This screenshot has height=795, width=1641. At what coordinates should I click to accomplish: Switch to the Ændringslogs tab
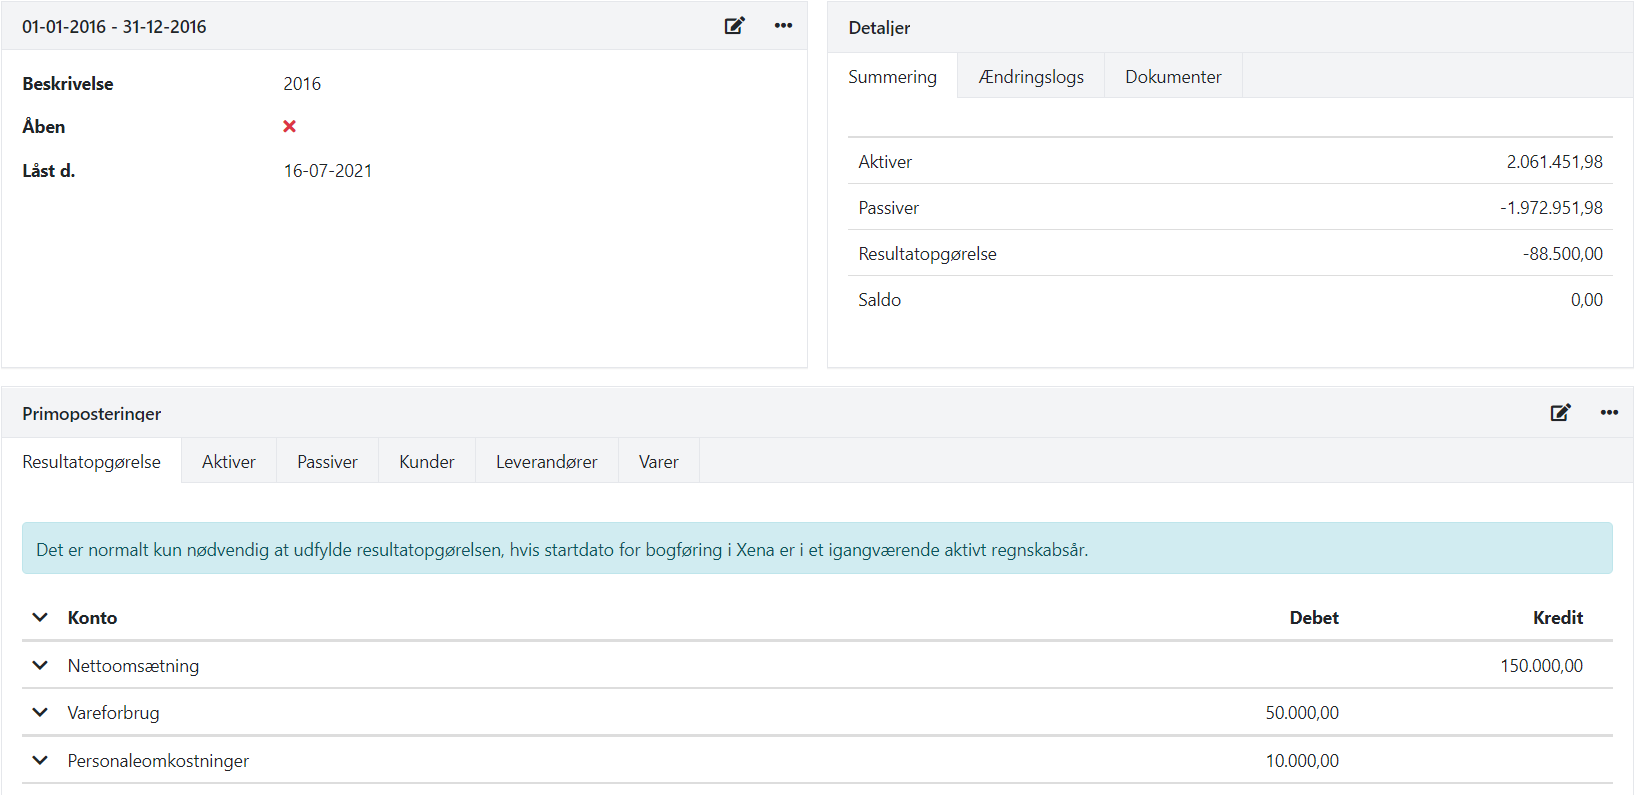(1031, 77)
